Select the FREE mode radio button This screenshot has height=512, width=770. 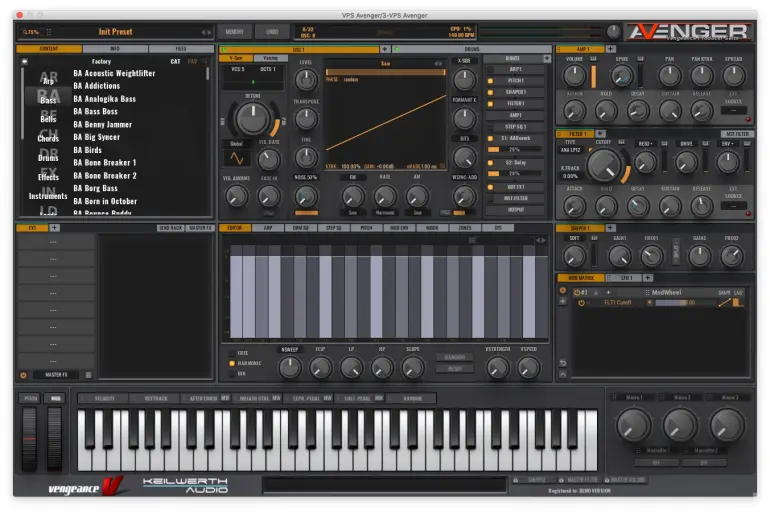(x=232, y=353)
